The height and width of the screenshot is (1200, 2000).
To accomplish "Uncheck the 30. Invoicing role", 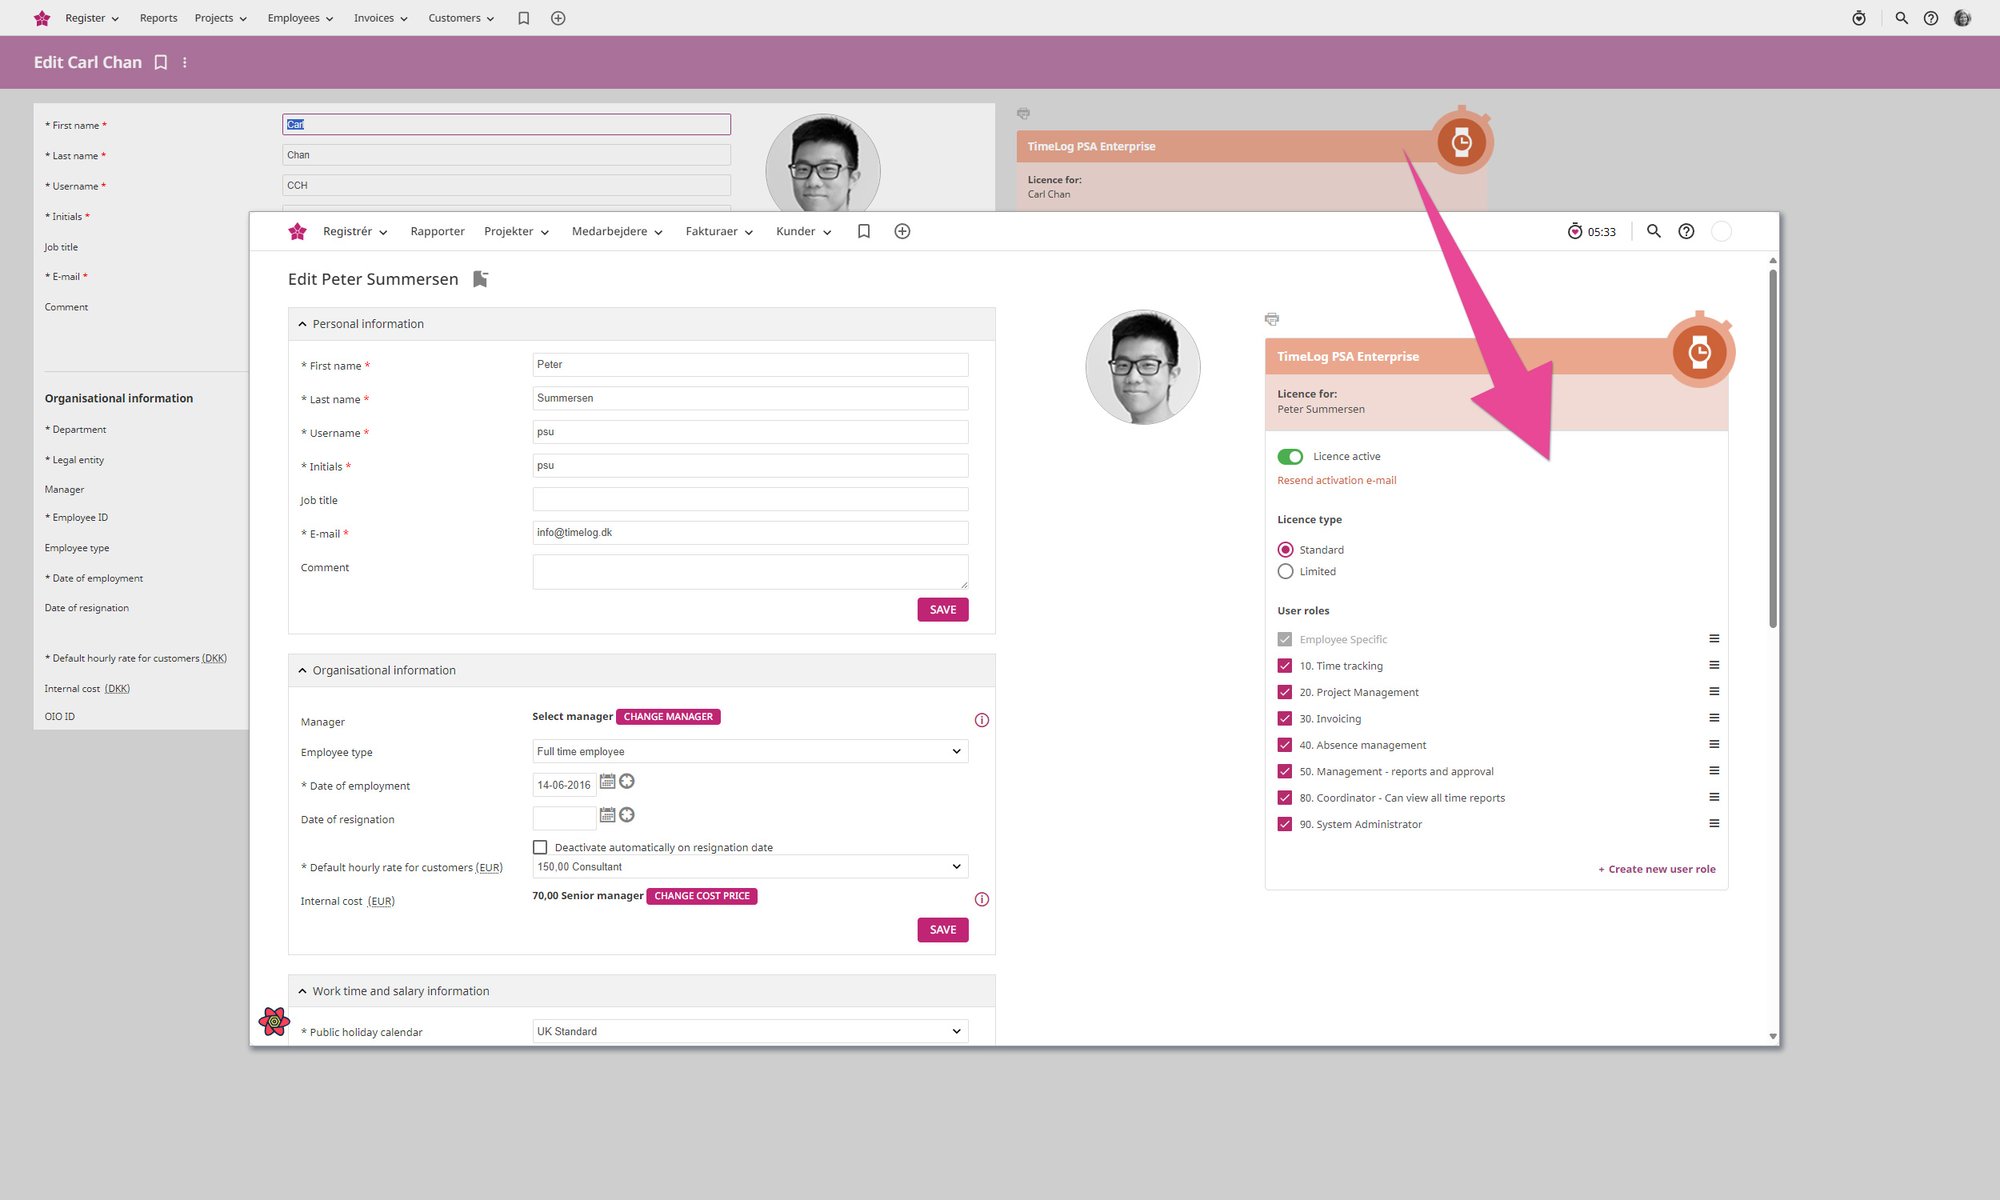I will tap(1285, 718).
